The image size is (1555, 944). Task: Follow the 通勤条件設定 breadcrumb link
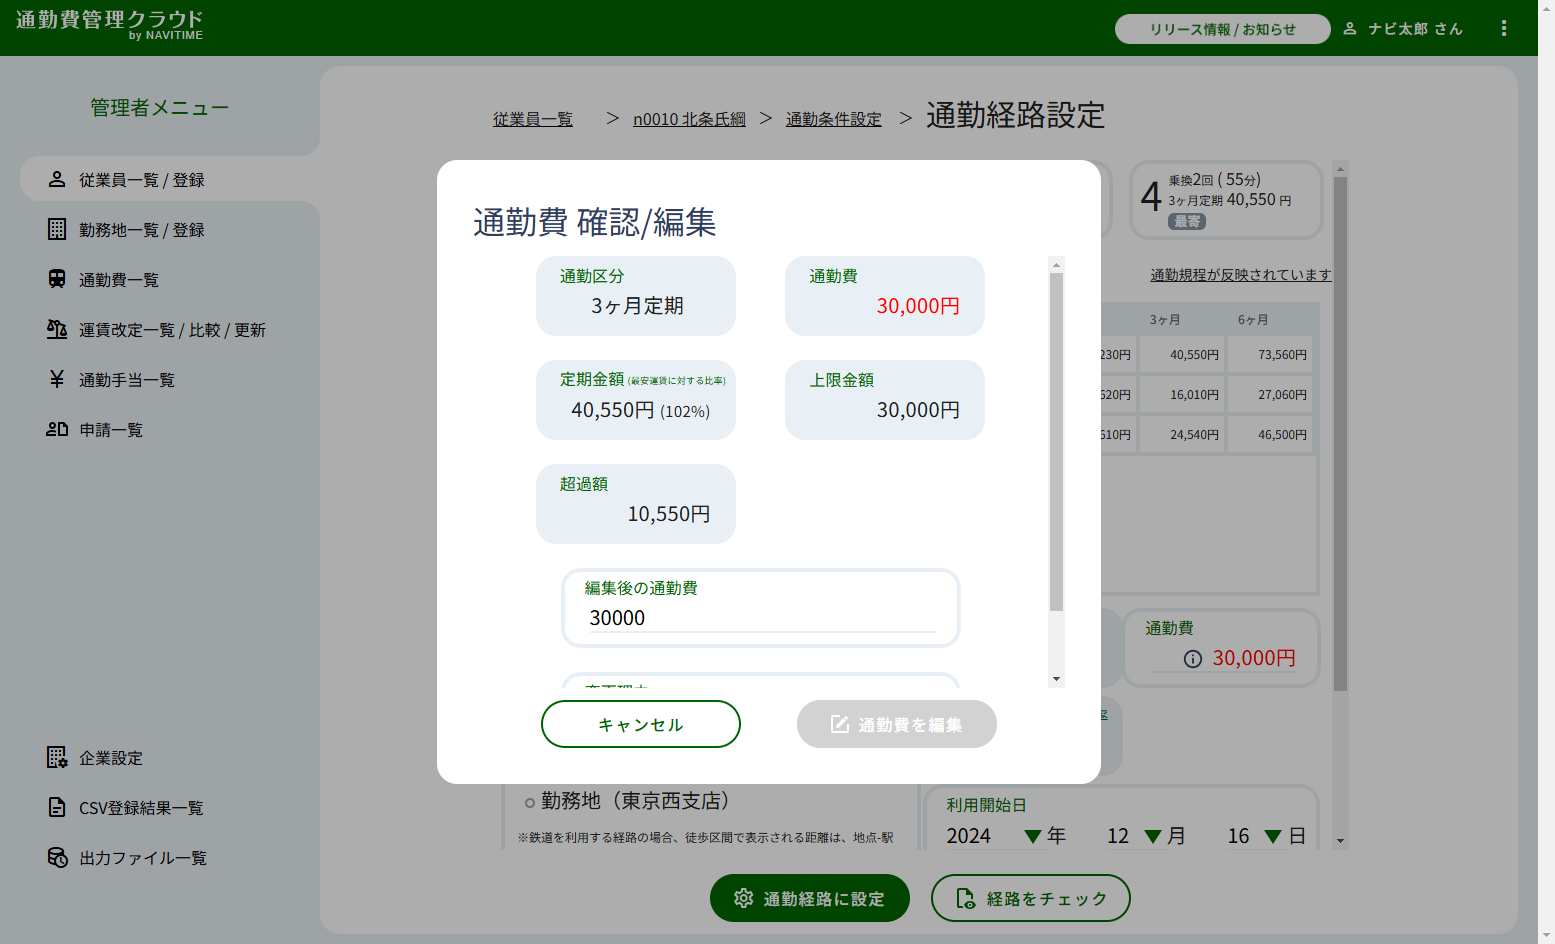pyautogui.click(x=834, y=119)
